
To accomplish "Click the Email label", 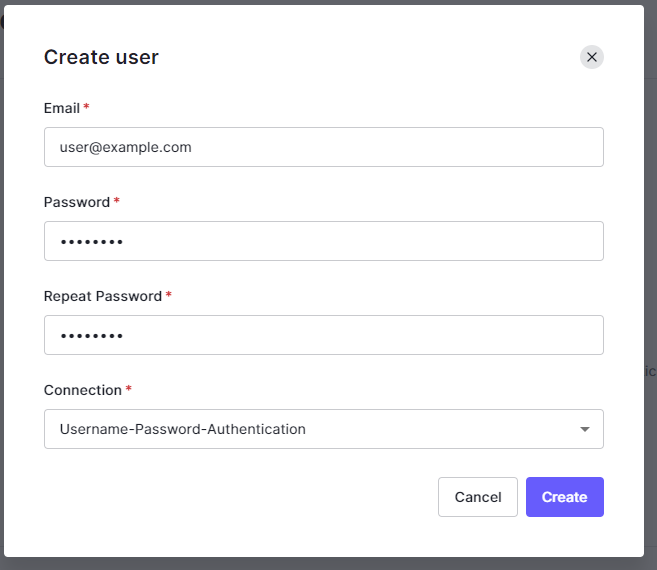I will (61, 108).
